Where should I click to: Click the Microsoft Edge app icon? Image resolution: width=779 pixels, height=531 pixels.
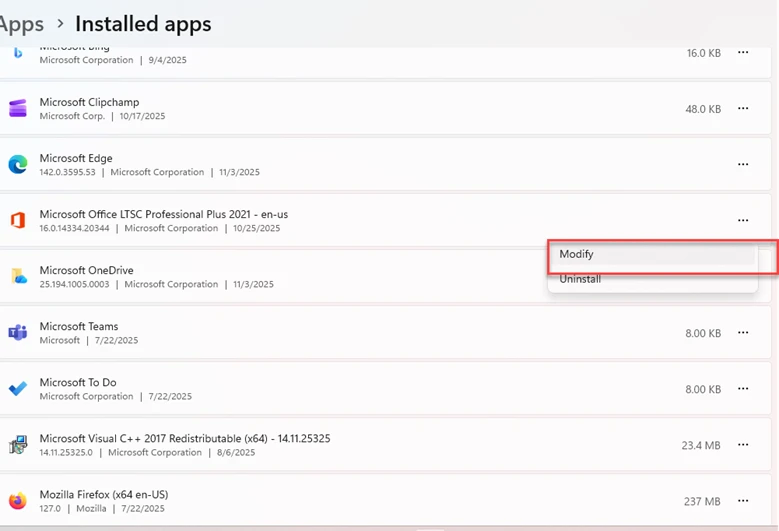(x=17, y=165)
